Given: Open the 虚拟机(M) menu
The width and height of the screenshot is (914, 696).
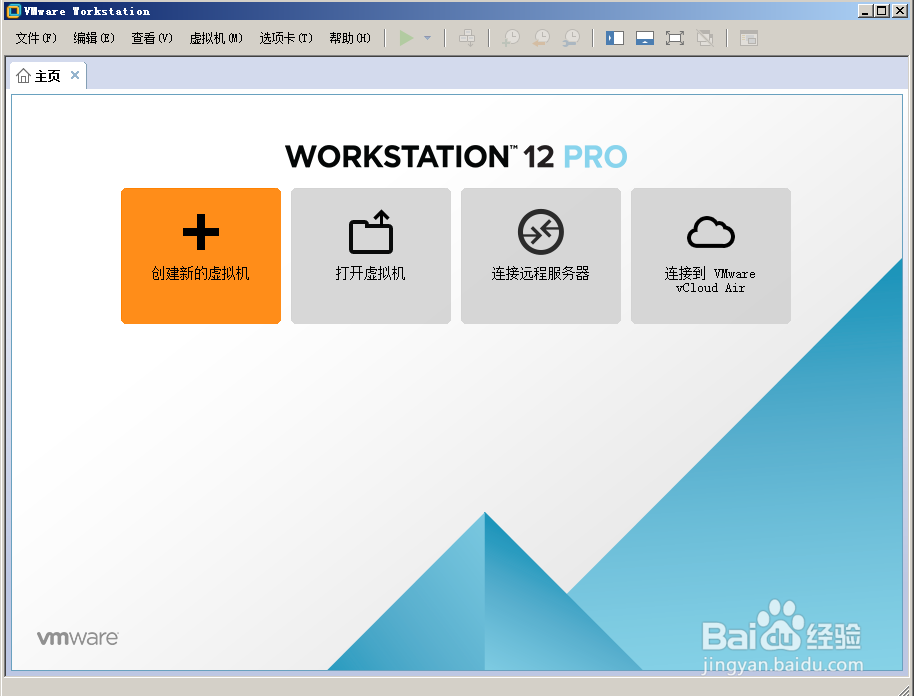Looking at the screenshot, I should (x=216, y=38).
